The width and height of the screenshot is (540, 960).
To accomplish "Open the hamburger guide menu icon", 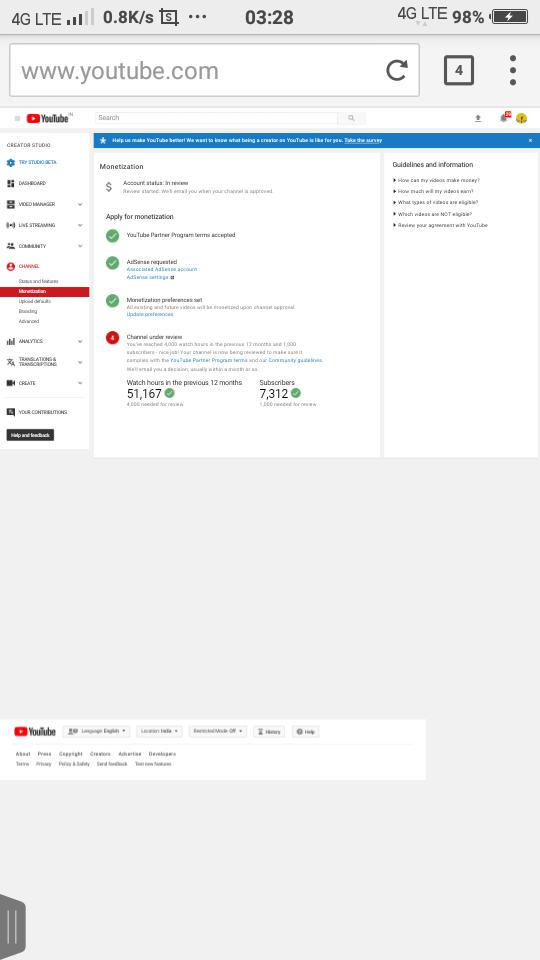I will tap(17, 118).
